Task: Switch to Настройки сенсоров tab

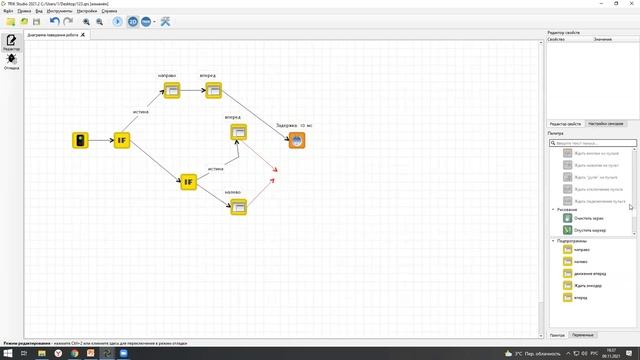Action: tap(606, 124)
